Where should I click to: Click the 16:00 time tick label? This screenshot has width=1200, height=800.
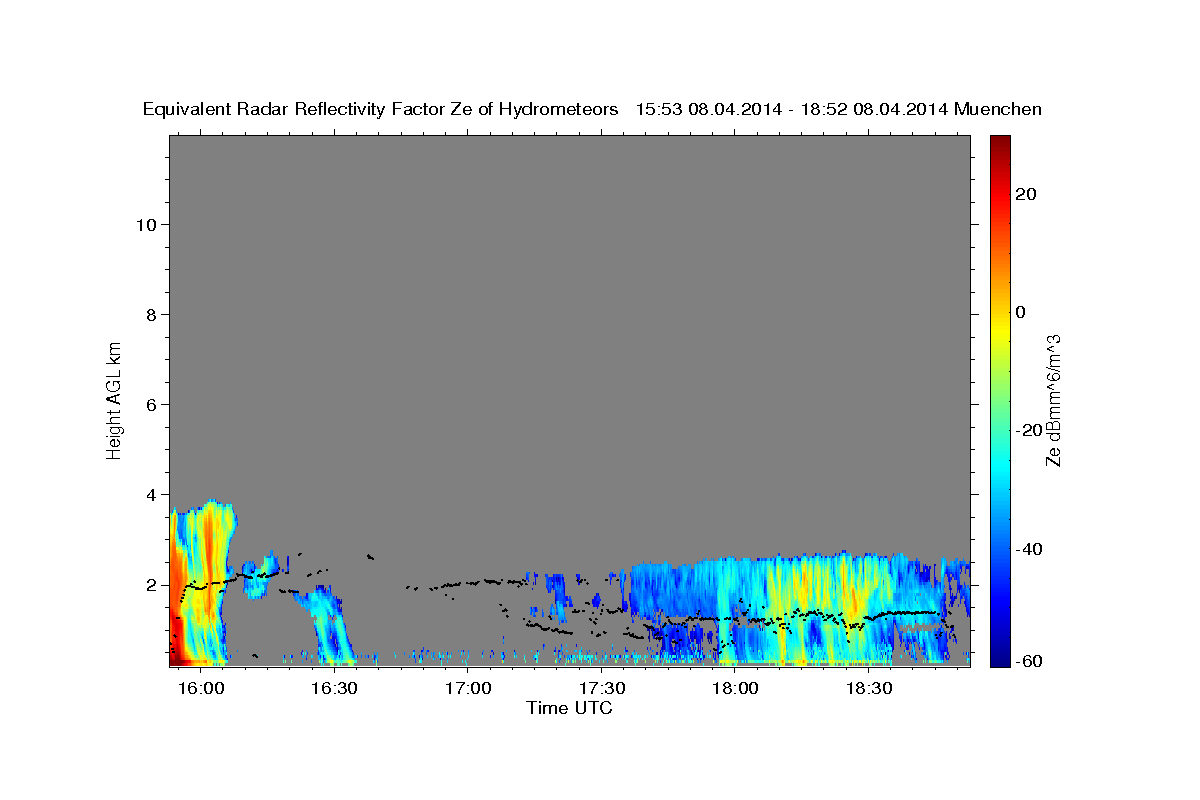[x=201, y=689]
